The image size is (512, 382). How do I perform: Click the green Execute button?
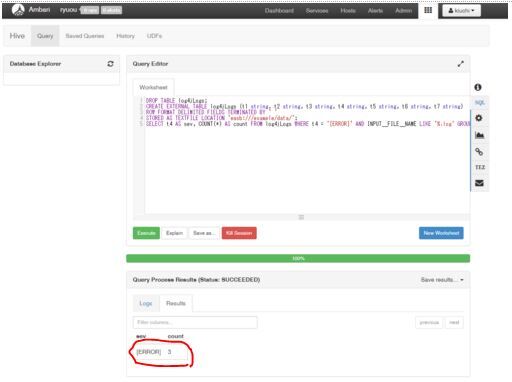coord(146,233)
